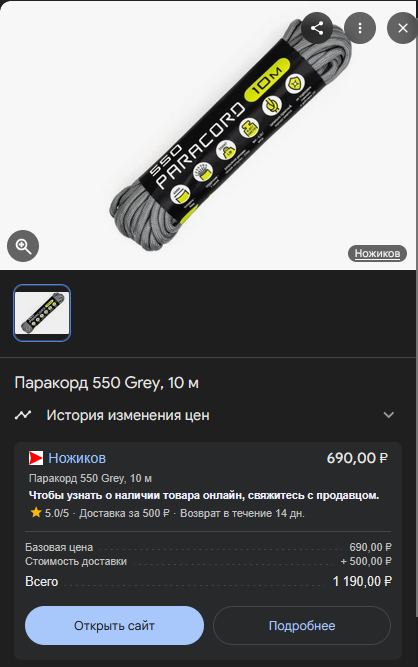Click the product title Паракорд 550 Grey
This screenshot has width=418, height=667.
(x=106, y=383)
